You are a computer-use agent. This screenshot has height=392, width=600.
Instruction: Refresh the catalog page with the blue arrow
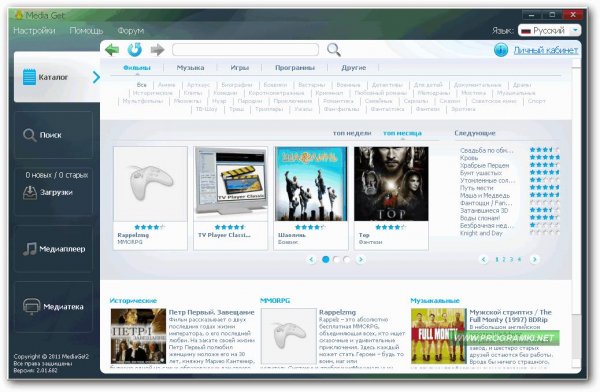coord(134,49)
